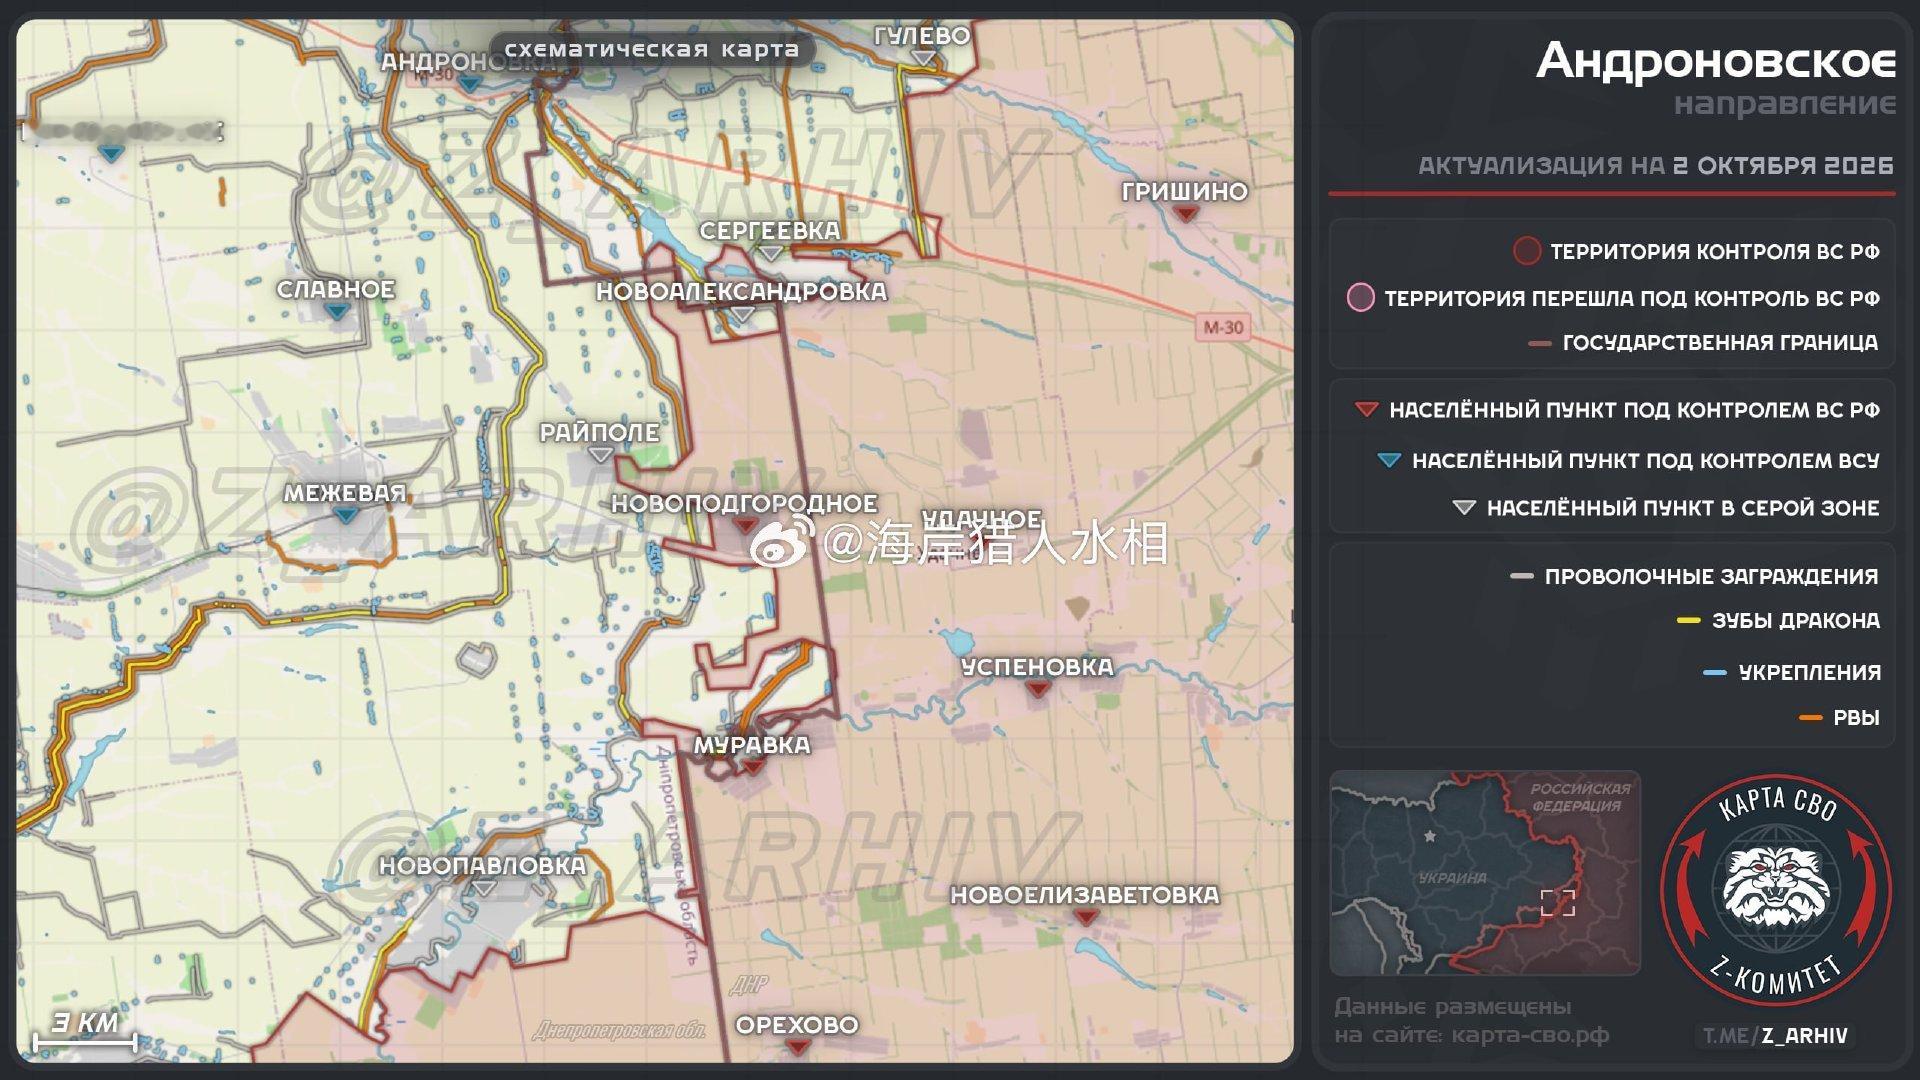1920x1080 pixels.
Task: Click the red marker under Гришино
Action: (x=1185, y=214)
